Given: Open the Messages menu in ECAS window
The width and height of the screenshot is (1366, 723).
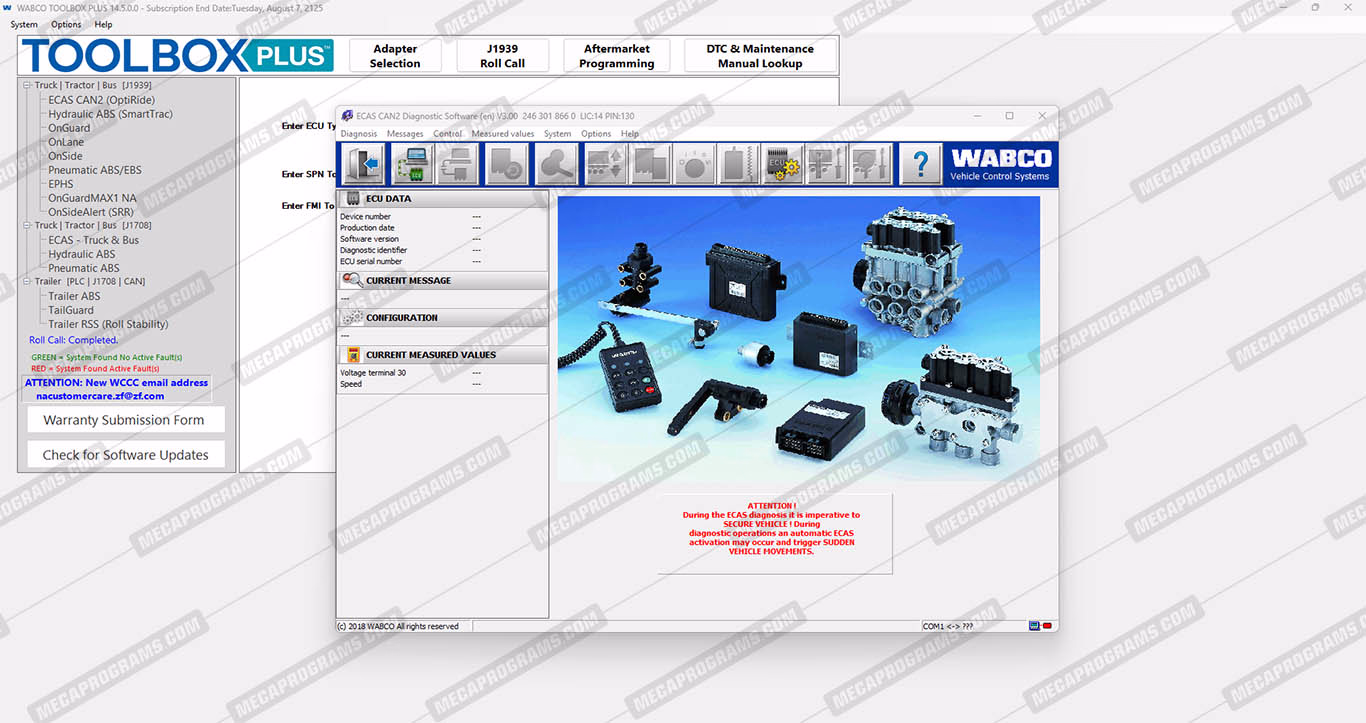Looking at the screenshot, I should click(x=405, y=134).
